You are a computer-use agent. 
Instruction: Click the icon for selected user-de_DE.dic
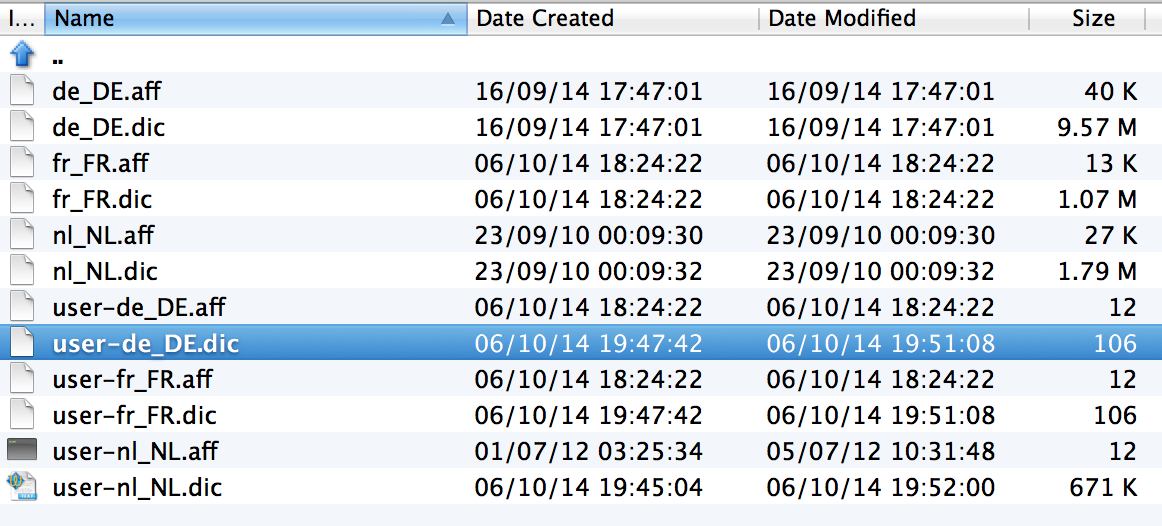tap(21, 343)
